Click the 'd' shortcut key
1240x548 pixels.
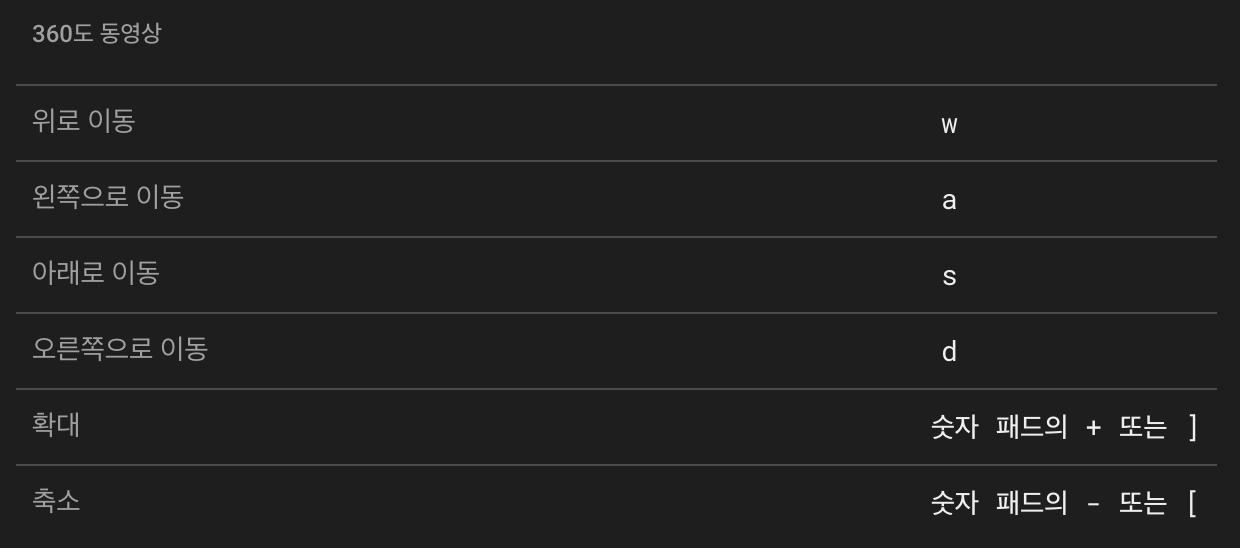[949, 352]
